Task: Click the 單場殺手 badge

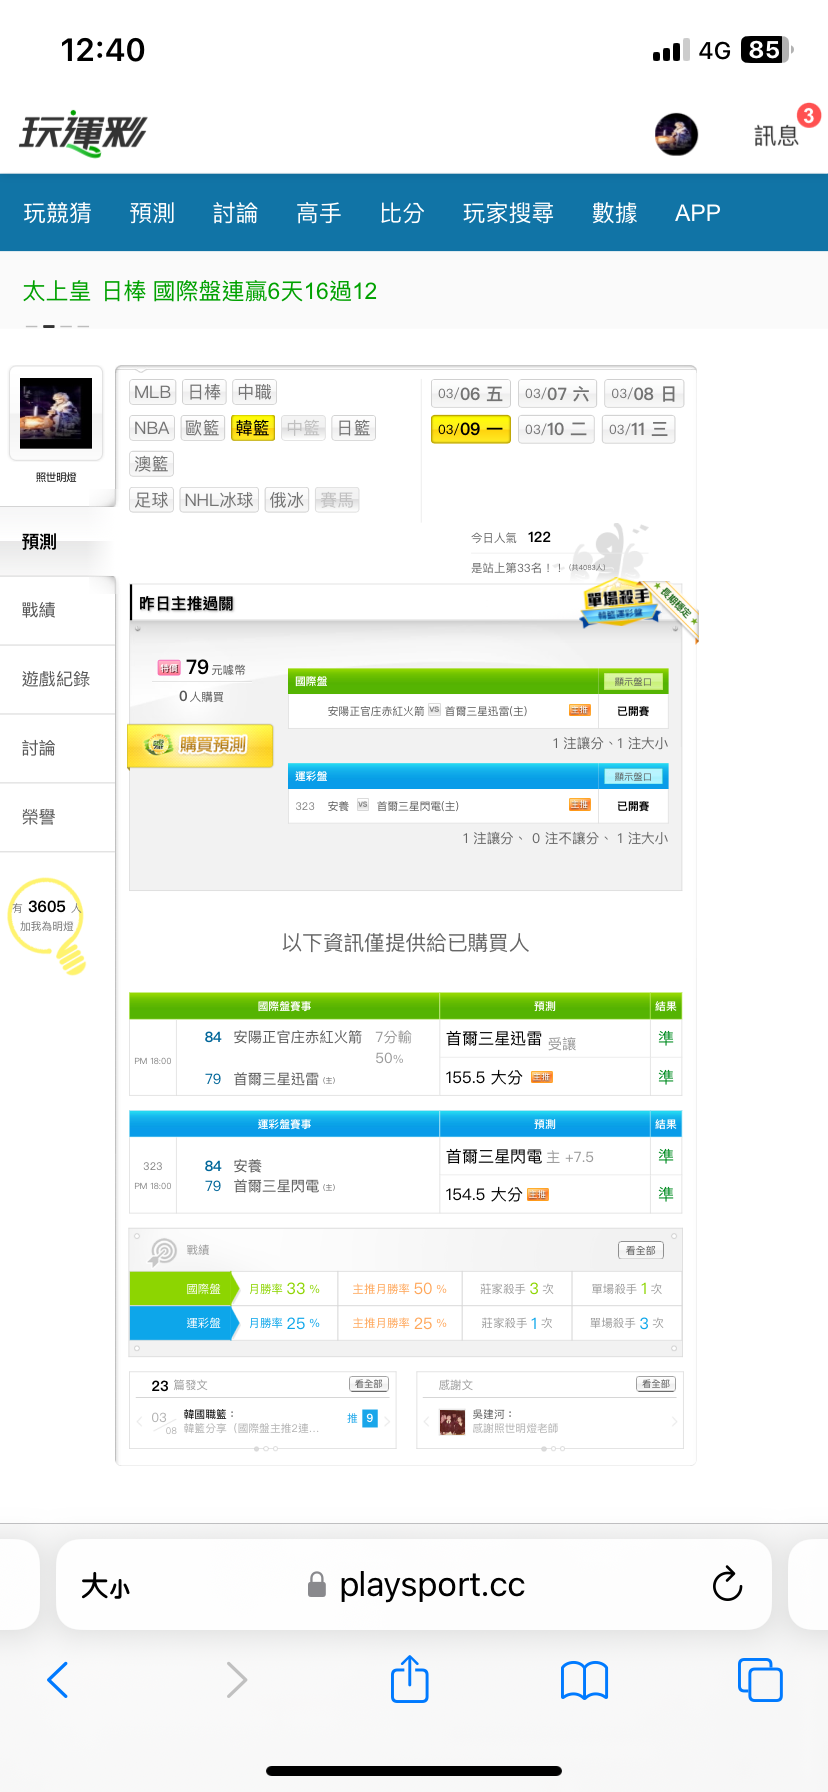Action: [x=620, y=603]
